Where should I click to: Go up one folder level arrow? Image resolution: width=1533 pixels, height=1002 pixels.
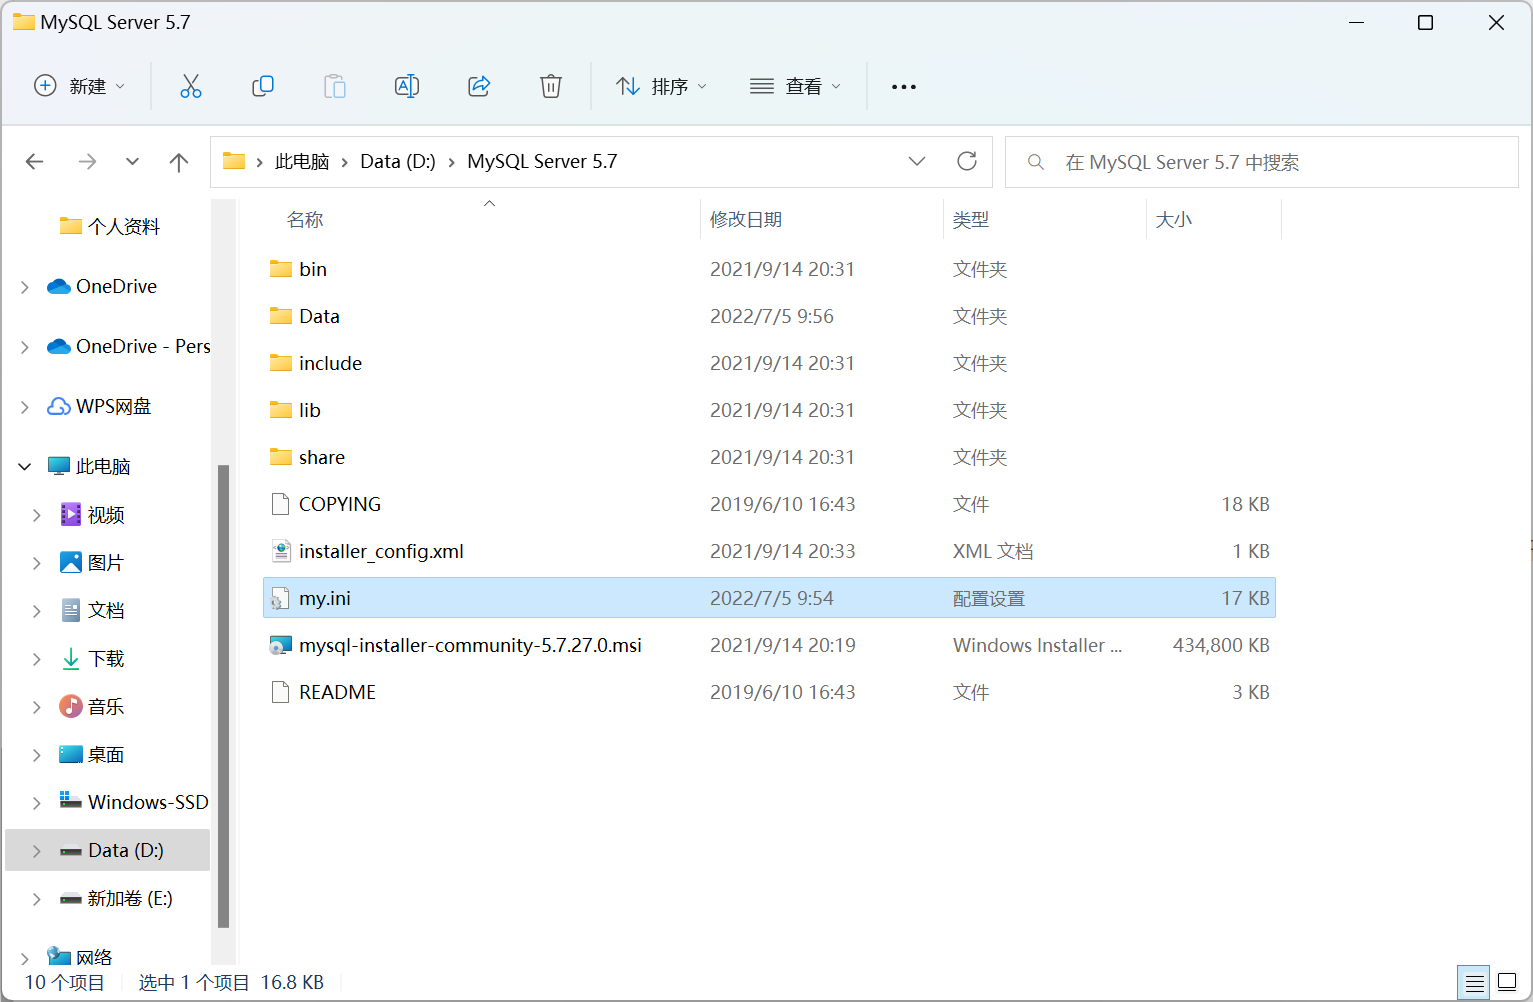click(x=179, y=162)
